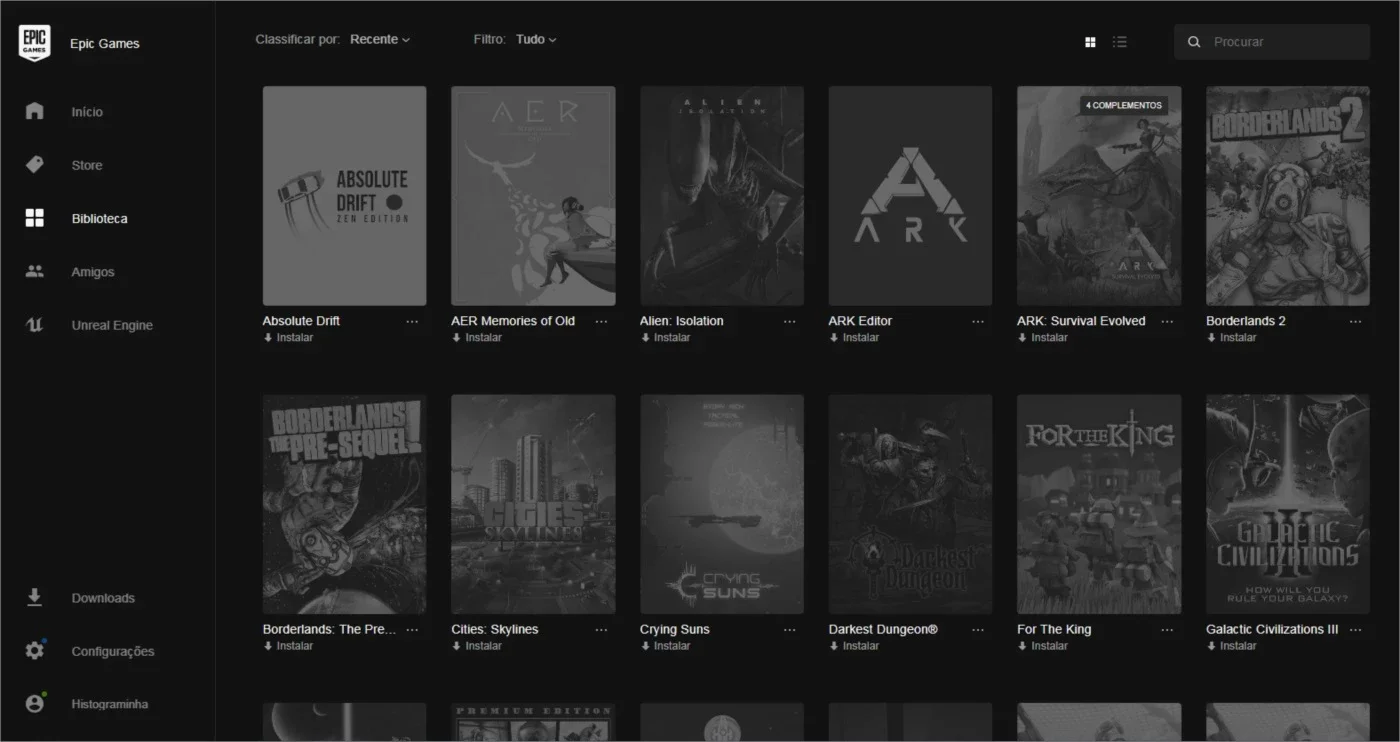Select the AER Memories of Old cover
This screenshot has width=1400, height=742.
pyautogui.click(x=533, y=196)
